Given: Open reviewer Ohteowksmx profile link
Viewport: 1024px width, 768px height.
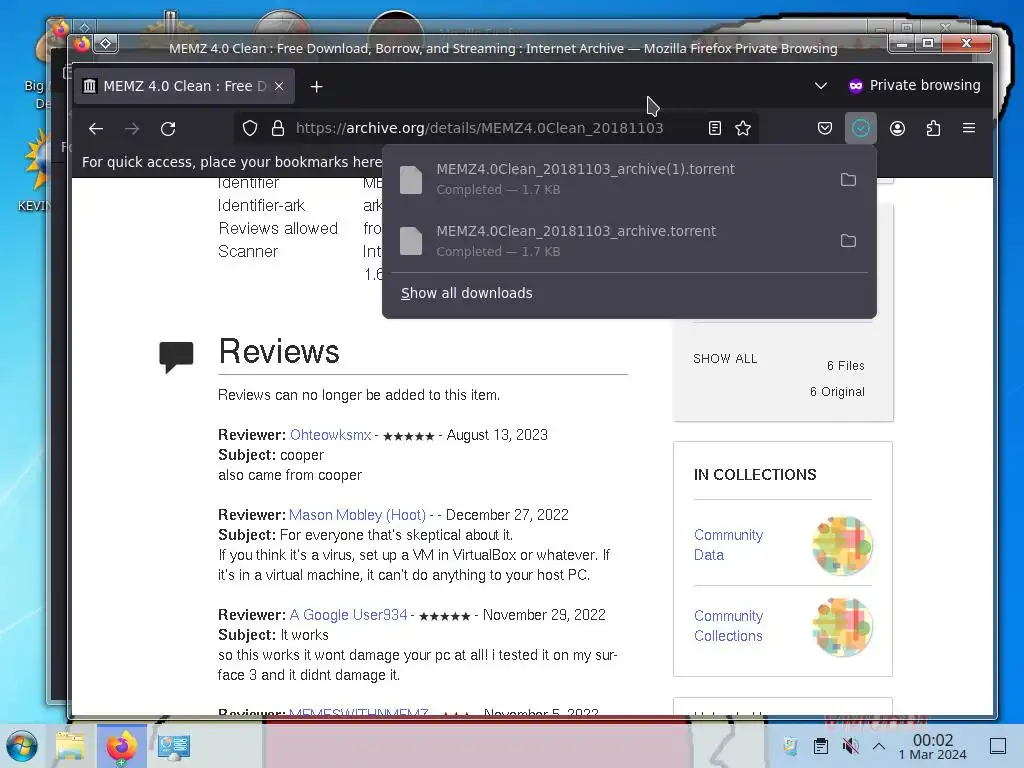Looking at the screenshot, I should (330, 435).
